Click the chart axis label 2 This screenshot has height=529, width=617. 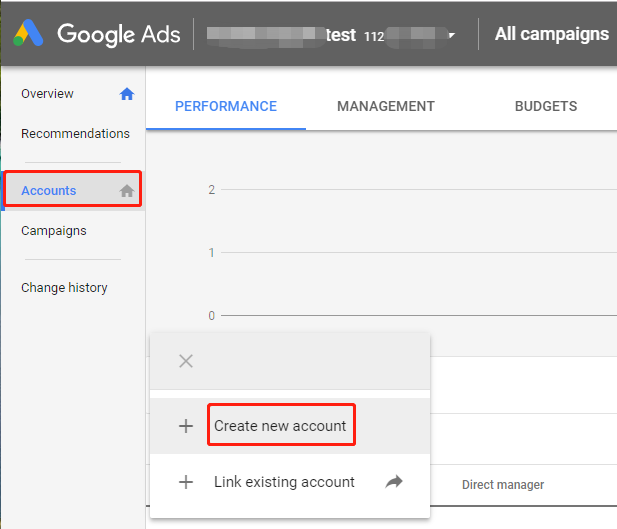(212, 190)
